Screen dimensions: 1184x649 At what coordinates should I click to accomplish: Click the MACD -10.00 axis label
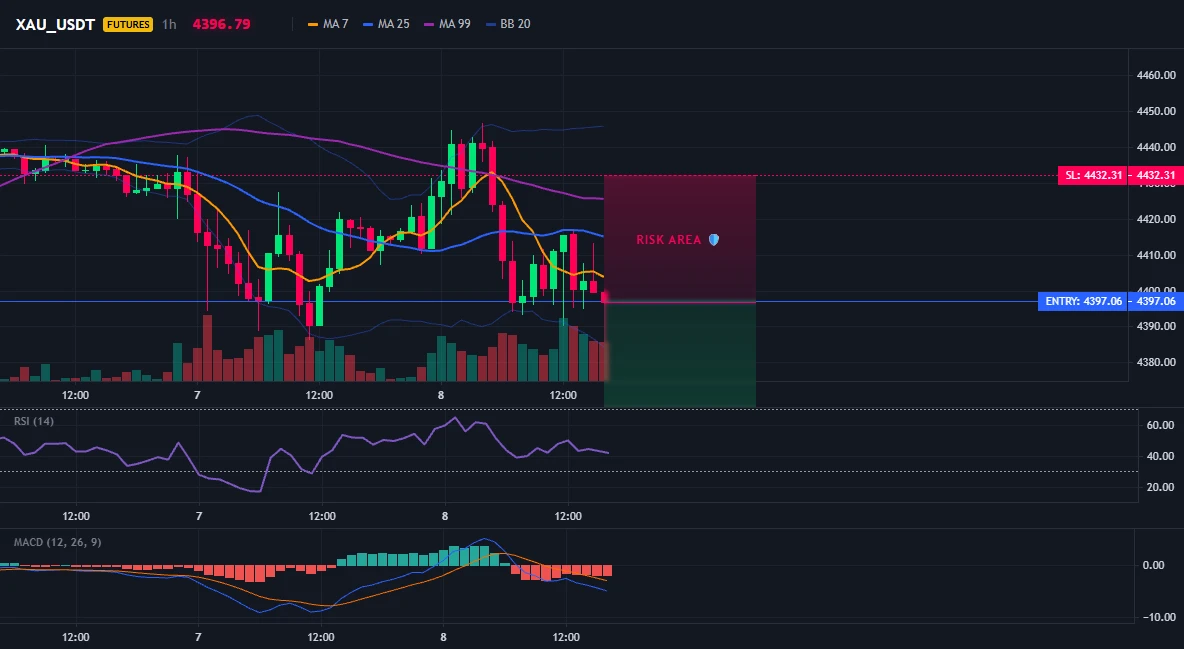pos(1159,617)
